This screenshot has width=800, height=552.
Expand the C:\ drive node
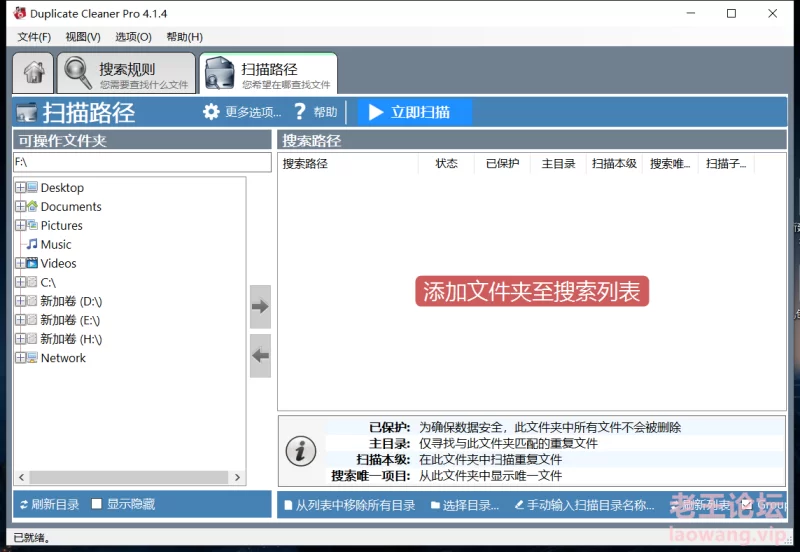tap(20, 282)
